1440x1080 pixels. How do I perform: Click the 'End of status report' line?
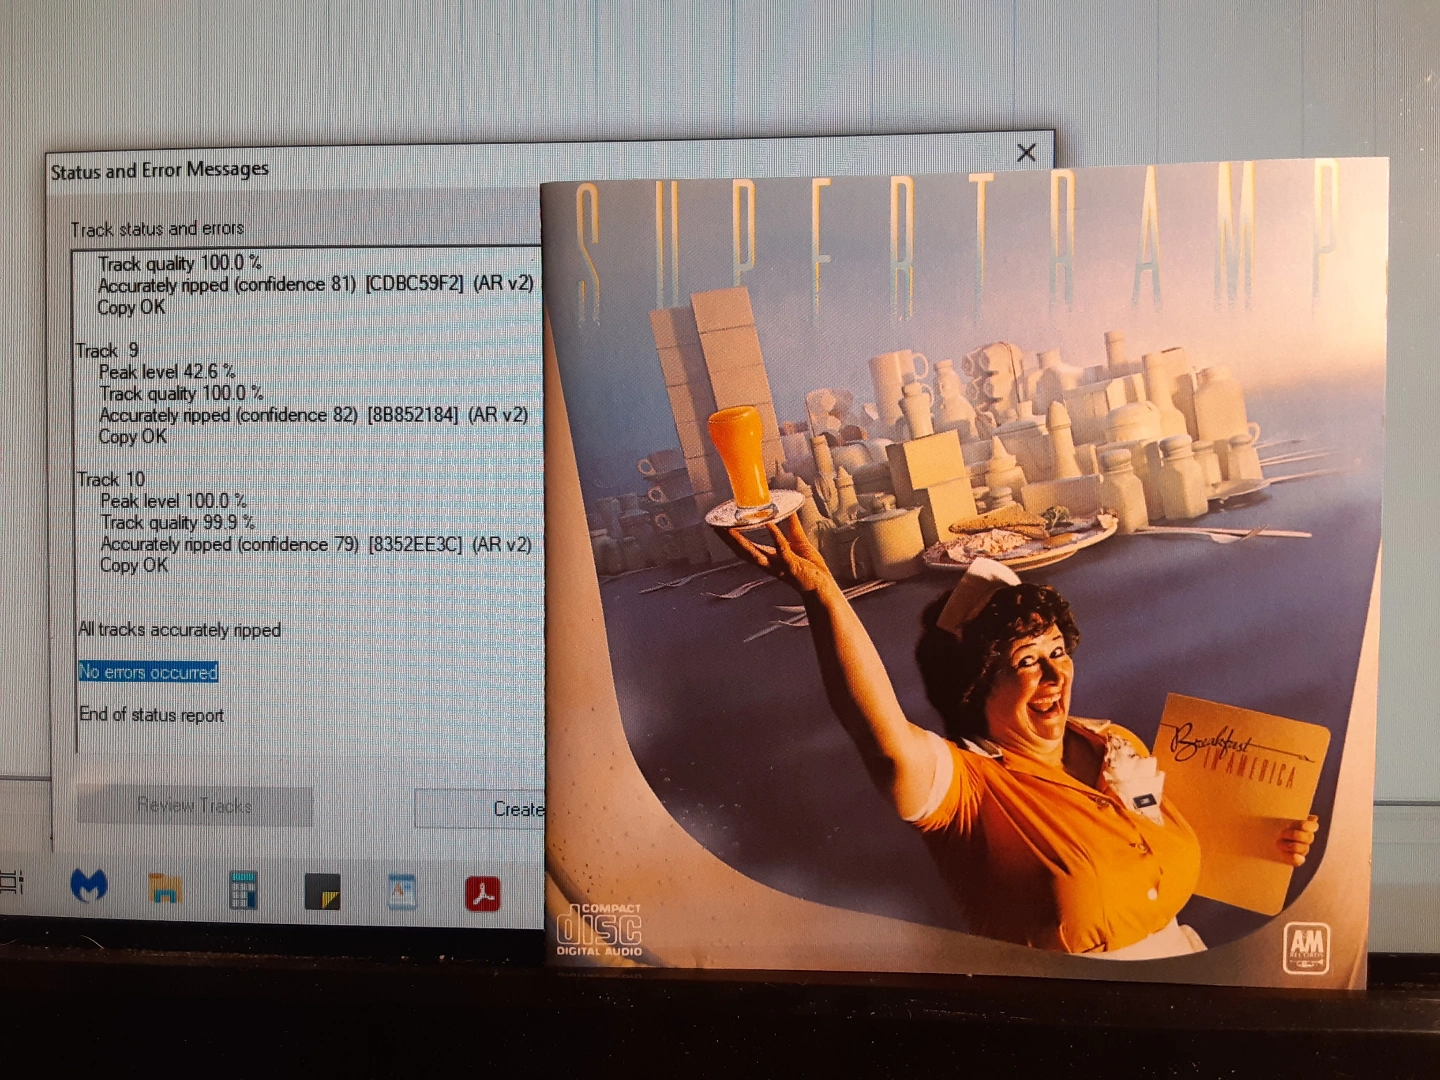point(152,715)
